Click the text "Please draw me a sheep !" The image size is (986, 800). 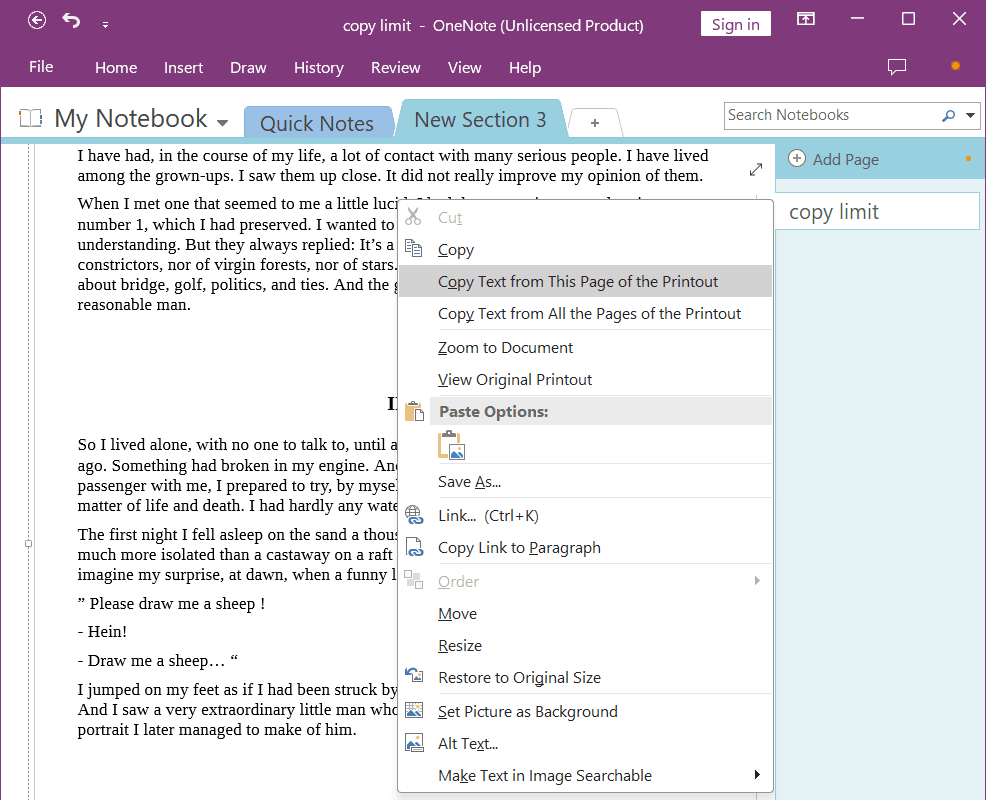[177, 604]
